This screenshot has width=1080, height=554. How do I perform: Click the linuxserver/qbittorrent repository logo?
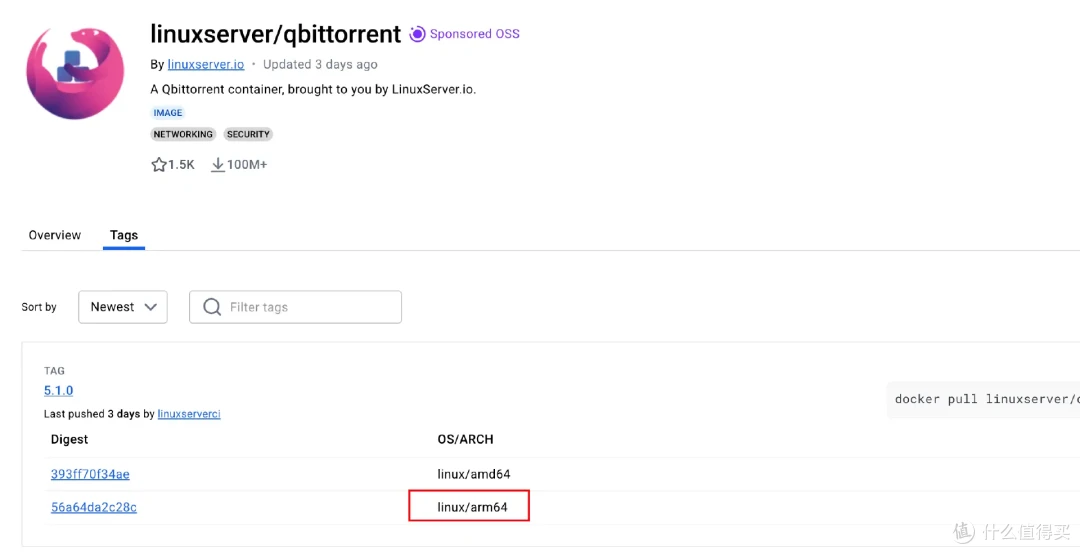[75, 73]
